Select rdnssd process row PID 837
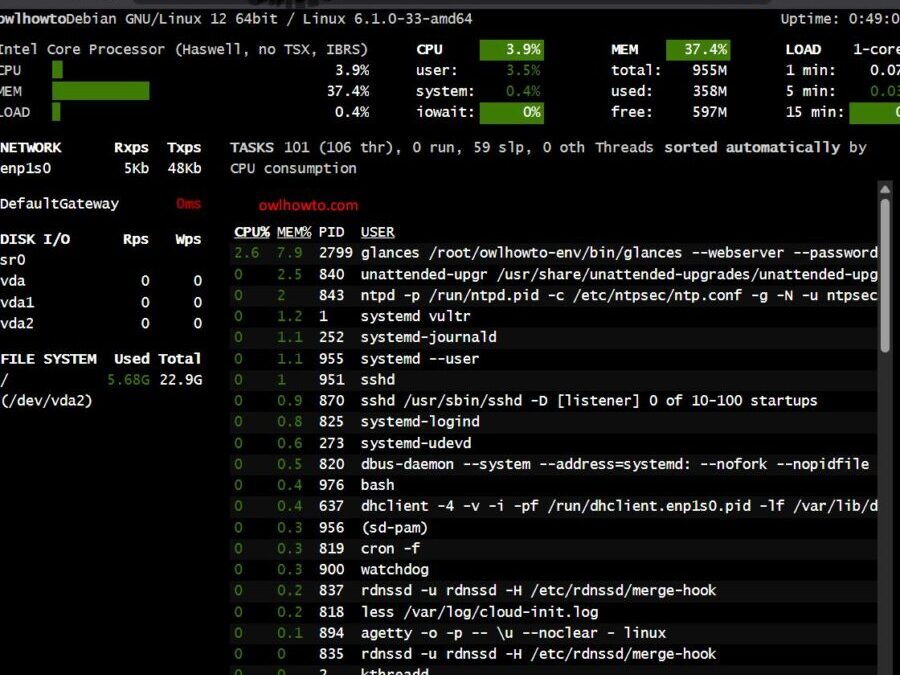This screenshot has height=675, width=900. (x=554, y=591)
